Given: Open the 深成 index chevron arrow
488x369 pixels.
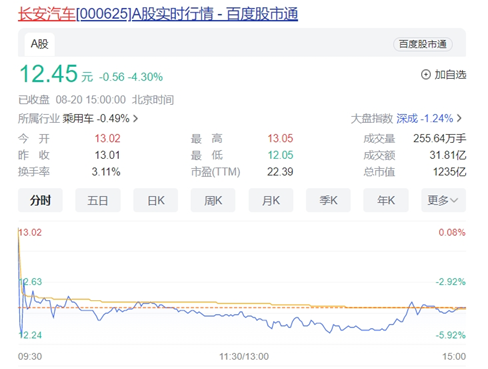Looking at the screenshot, I should pyautogui.click(x=459, y=118).
